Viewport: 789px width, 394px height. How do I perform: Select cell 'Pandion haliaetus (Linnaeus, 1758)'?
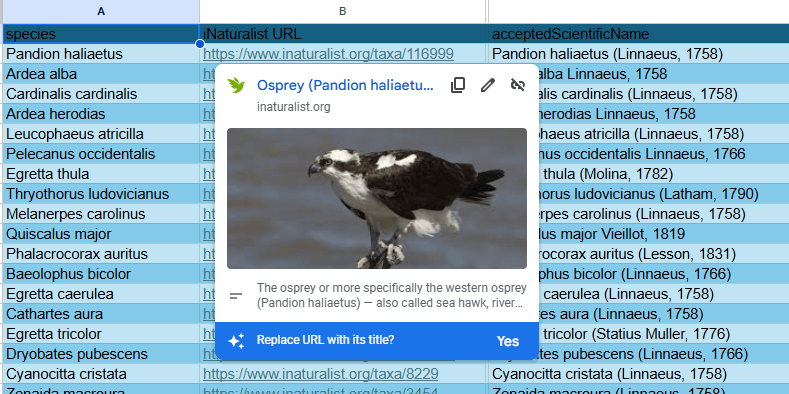click(x=638, y=54)
